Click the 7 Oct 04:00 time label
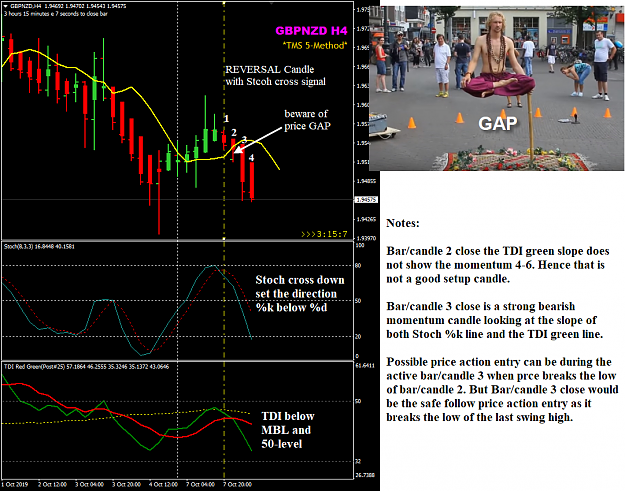The height and width of the screenshot is (491, 625). click(x=200, y=485)
